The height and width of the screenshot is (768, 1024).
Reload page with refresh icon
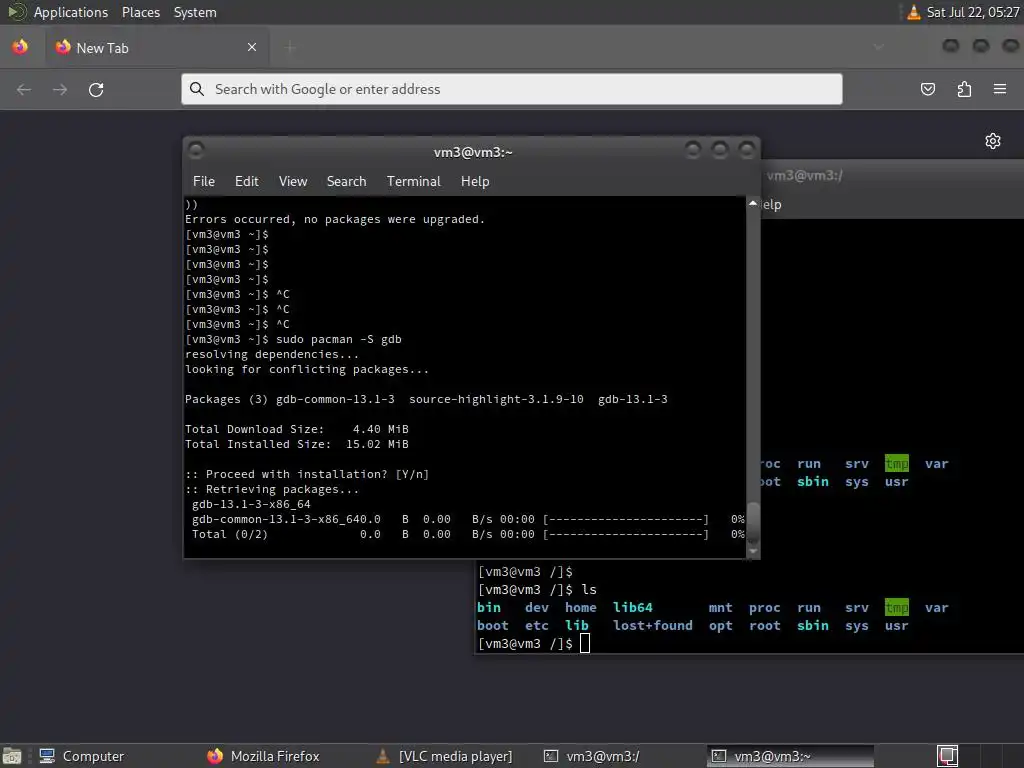click(x=96, y=89)
